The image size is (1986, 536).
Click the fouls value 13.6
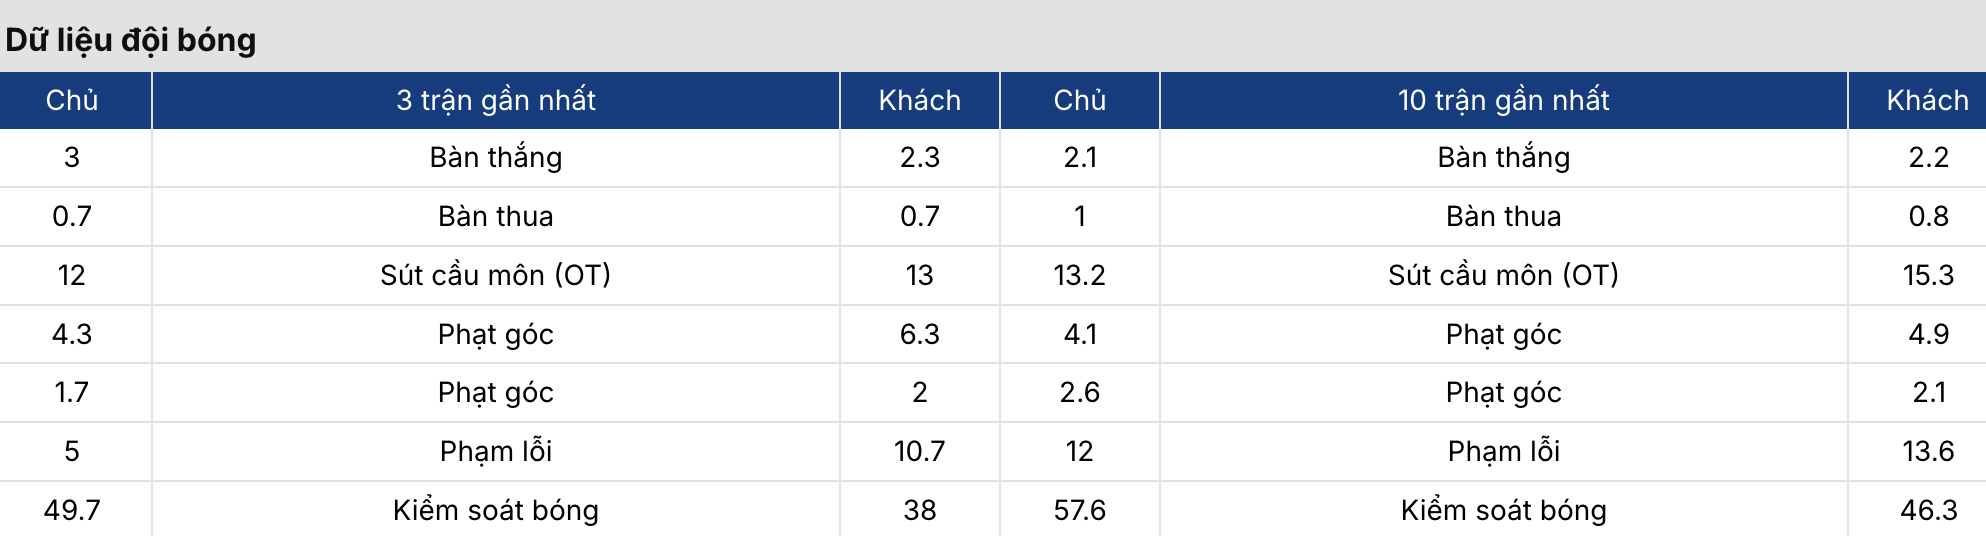click(1929, 451)
